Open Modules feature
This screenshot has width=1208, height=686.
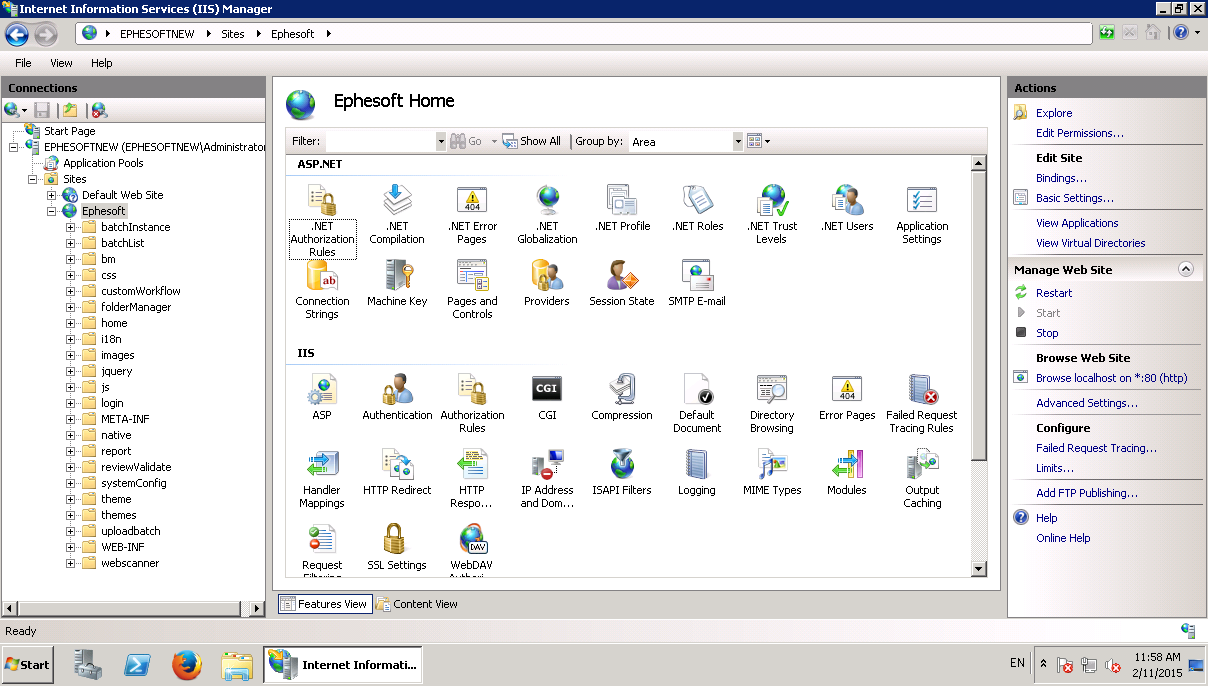tap(847, 472)
